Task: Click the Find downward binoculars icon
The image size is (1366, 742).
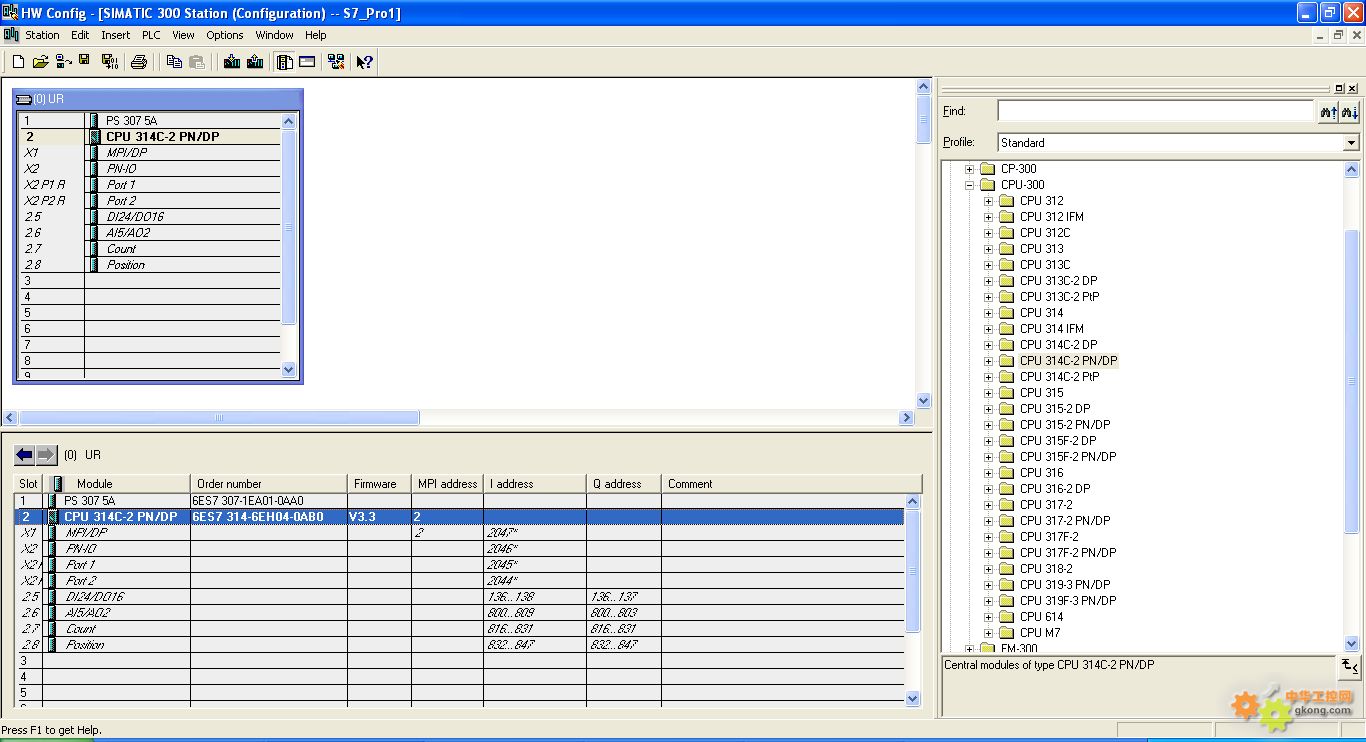Action: tap(1350, 112)
